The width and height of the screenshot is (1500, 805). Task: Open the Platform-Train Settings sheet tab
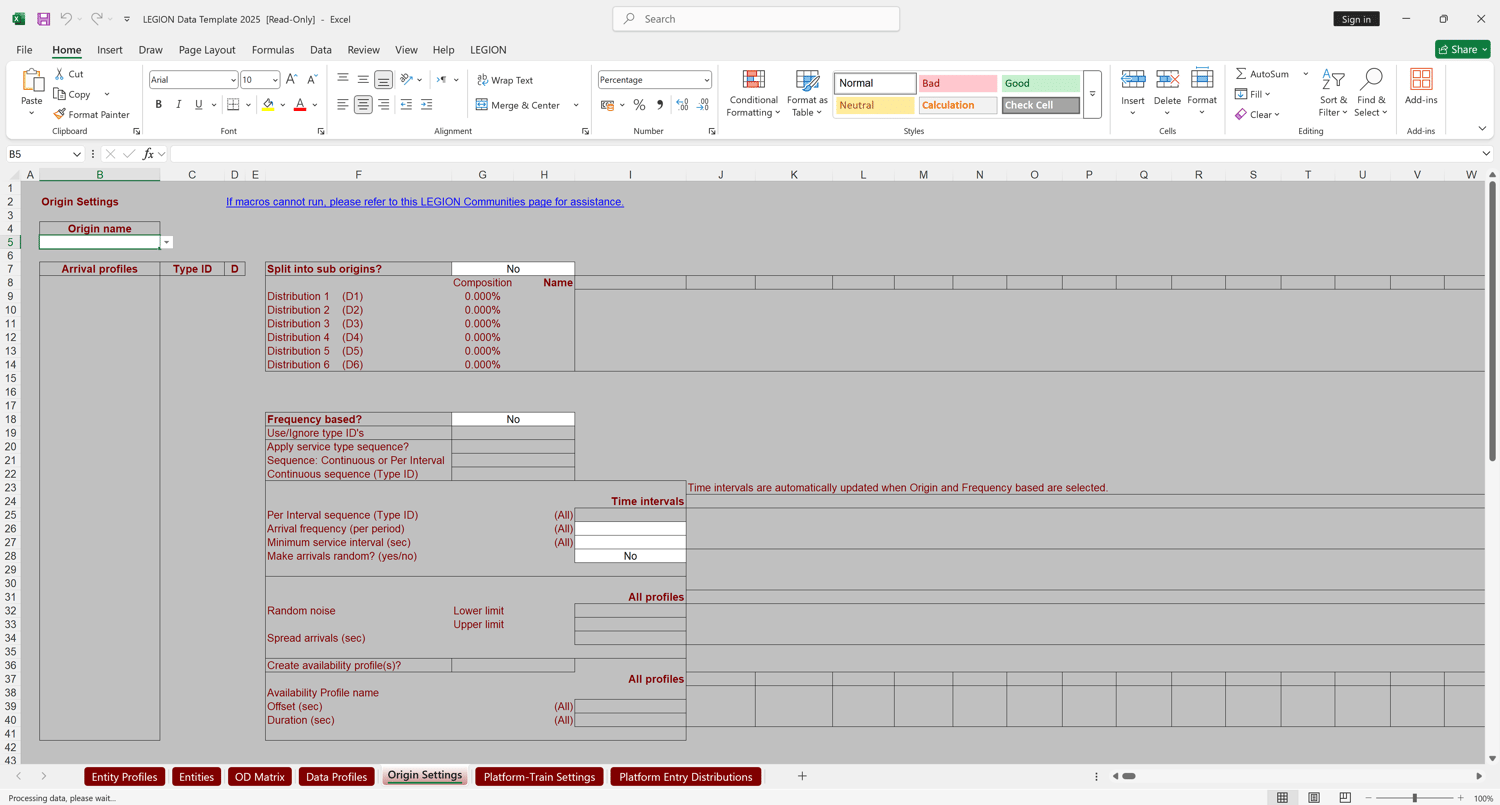[539, 777]
